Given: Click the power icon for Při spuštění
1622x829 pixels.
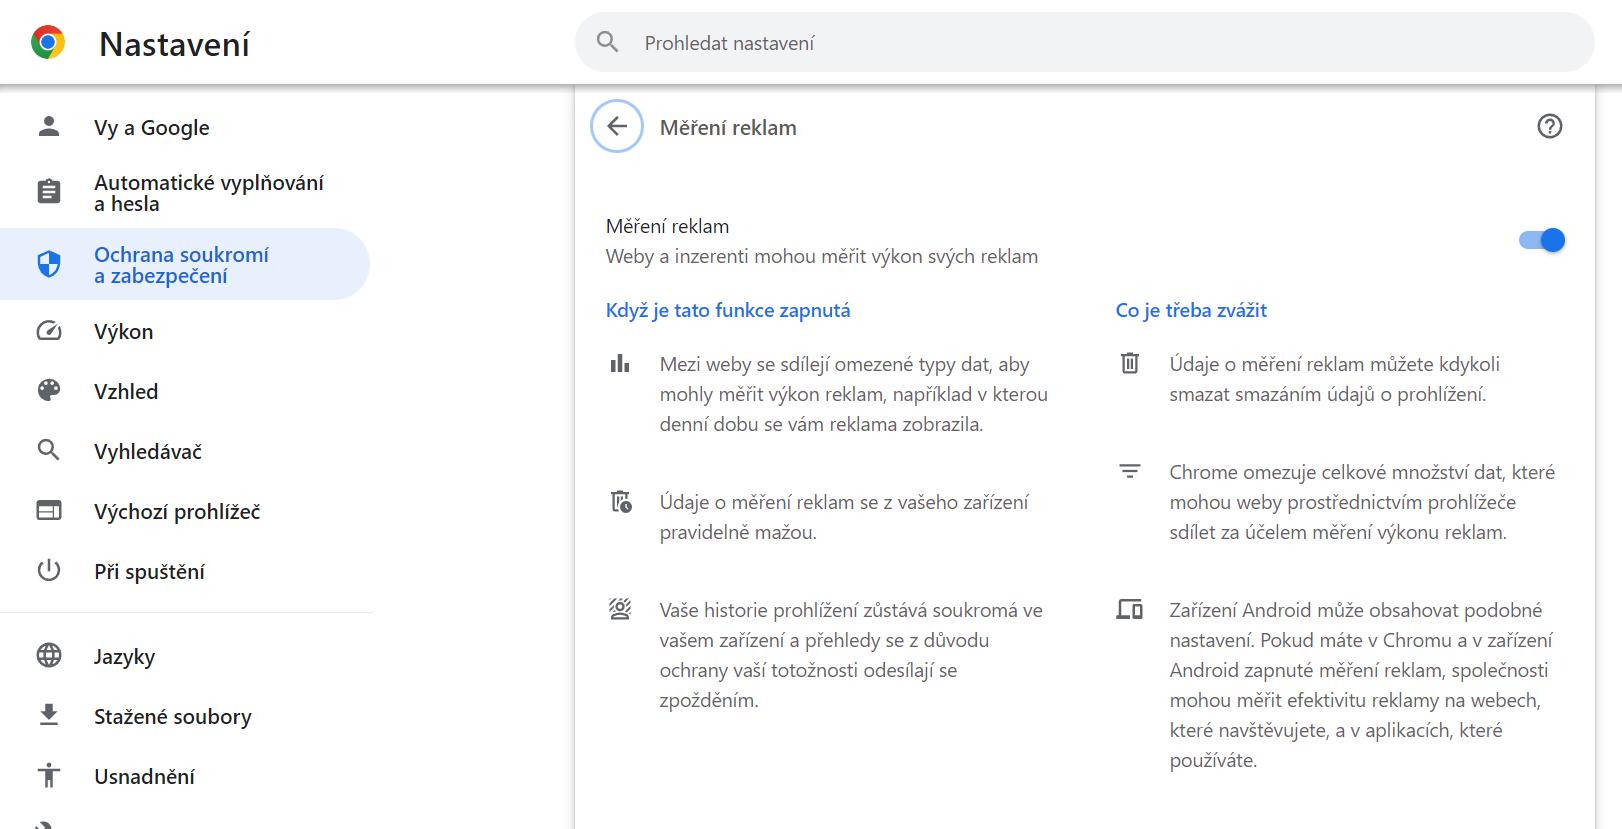Looking at the screenshot, I should click(x=48, y=571).
